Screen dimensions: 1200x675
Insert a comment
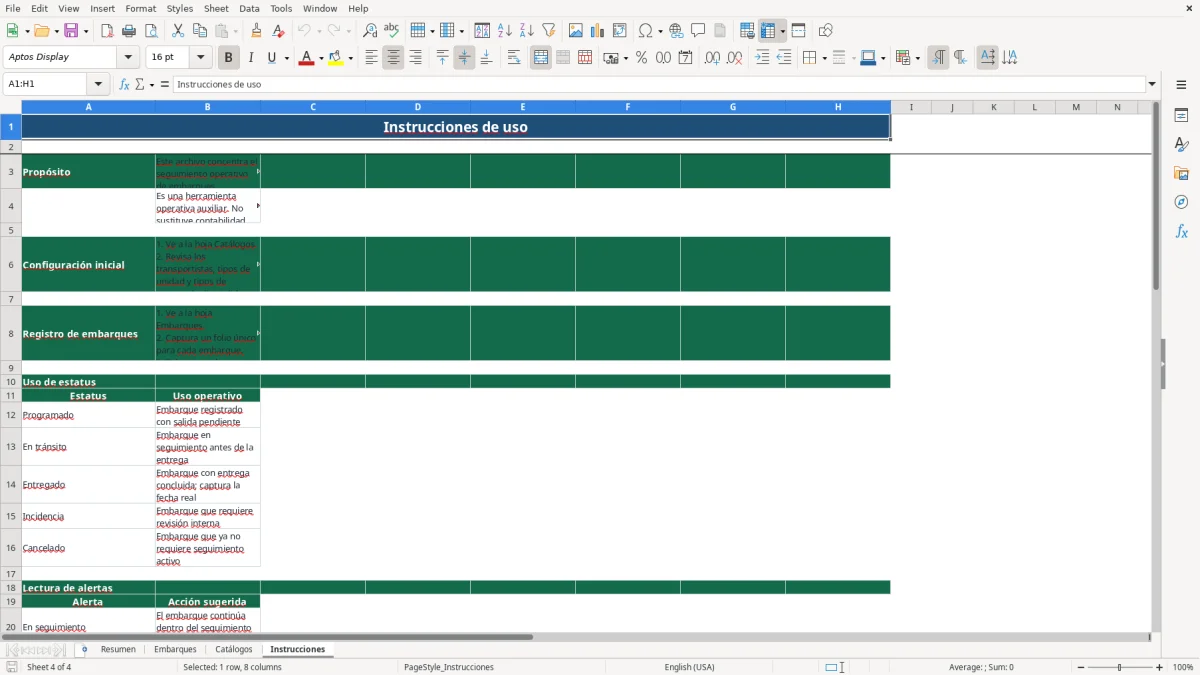698,31
